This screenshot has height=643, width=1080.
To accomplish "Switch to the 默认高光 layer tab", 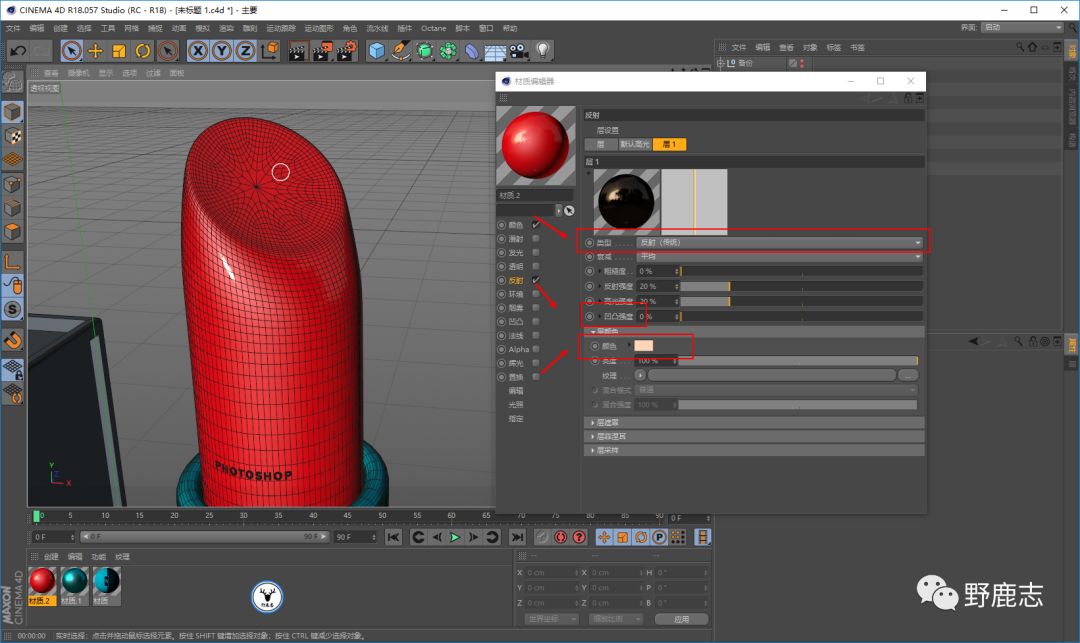I will tap(634, 145).
